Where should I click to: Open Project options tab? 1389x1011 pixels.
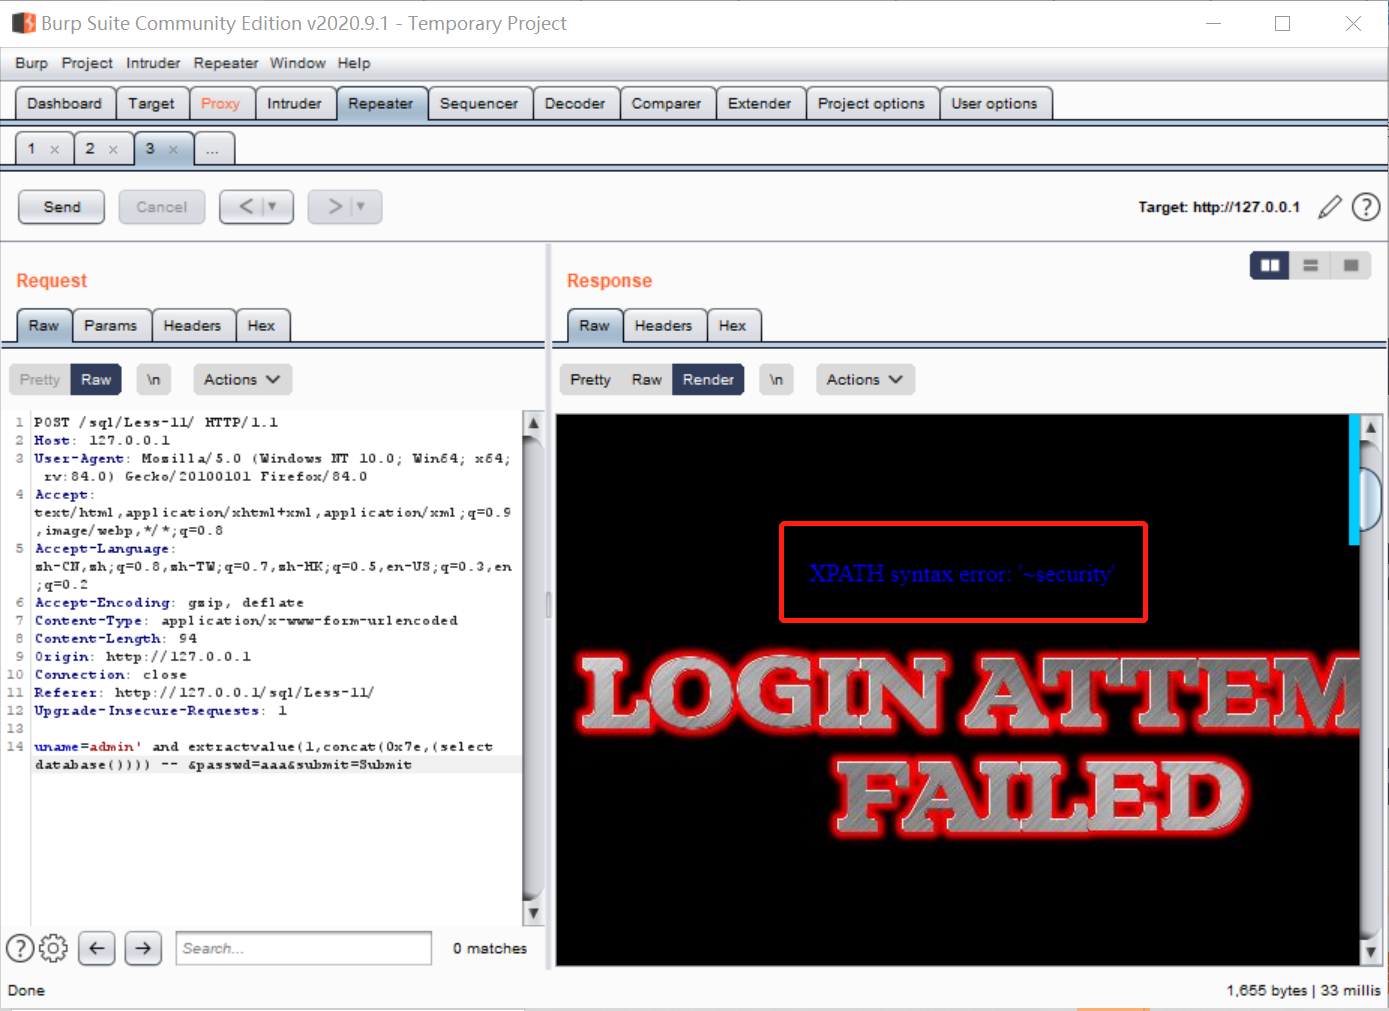[x=871, y=104]
